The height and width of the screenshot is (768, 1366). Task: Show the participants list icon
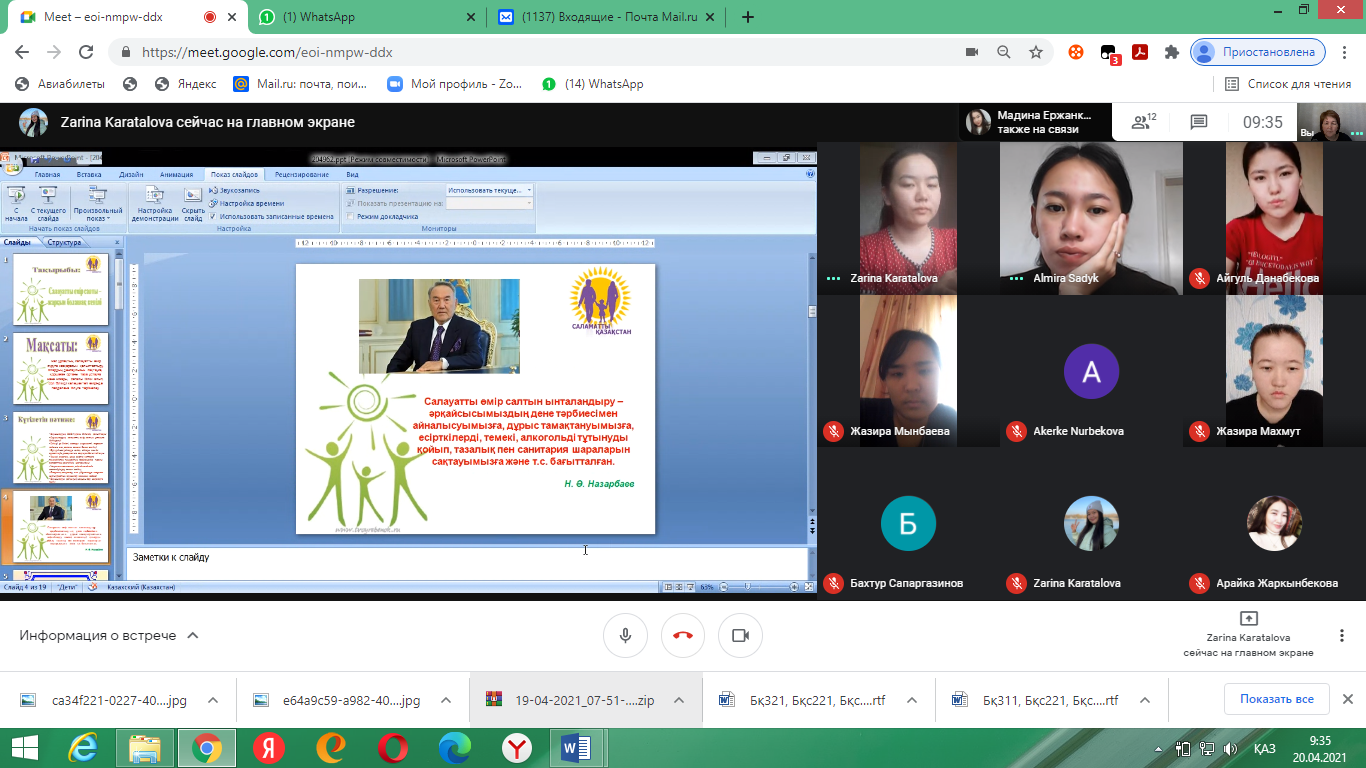(x=1142, y=122)
